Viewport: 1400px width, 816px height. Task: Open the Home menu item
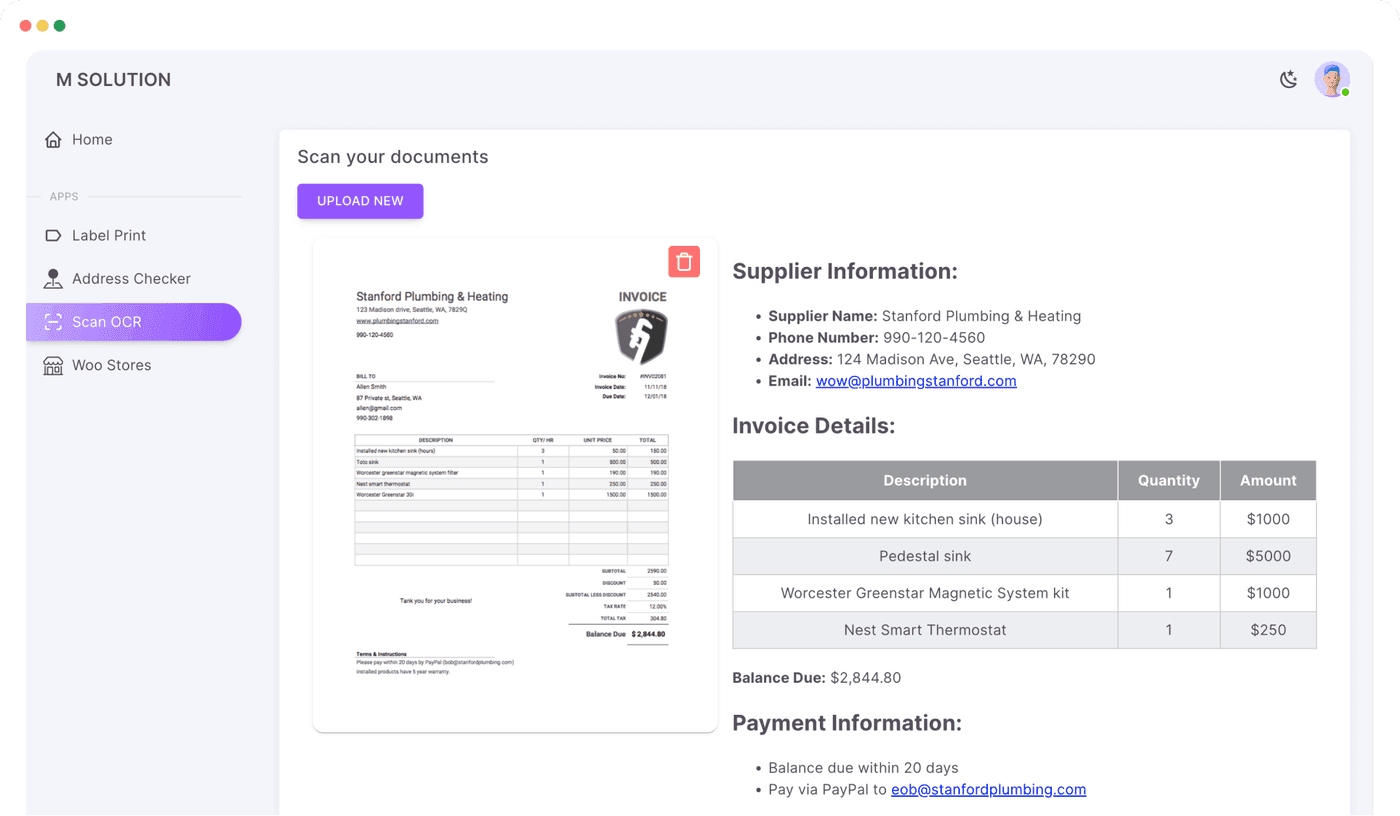(x=134, y=140)
